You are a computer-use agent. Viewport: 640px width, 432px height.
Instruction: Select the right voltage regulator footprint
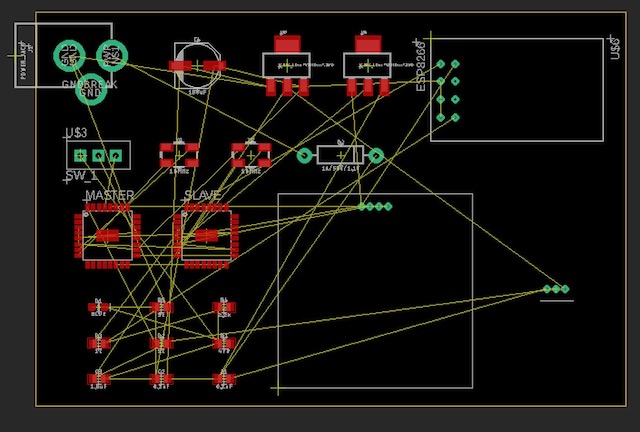tap(368, 65)
